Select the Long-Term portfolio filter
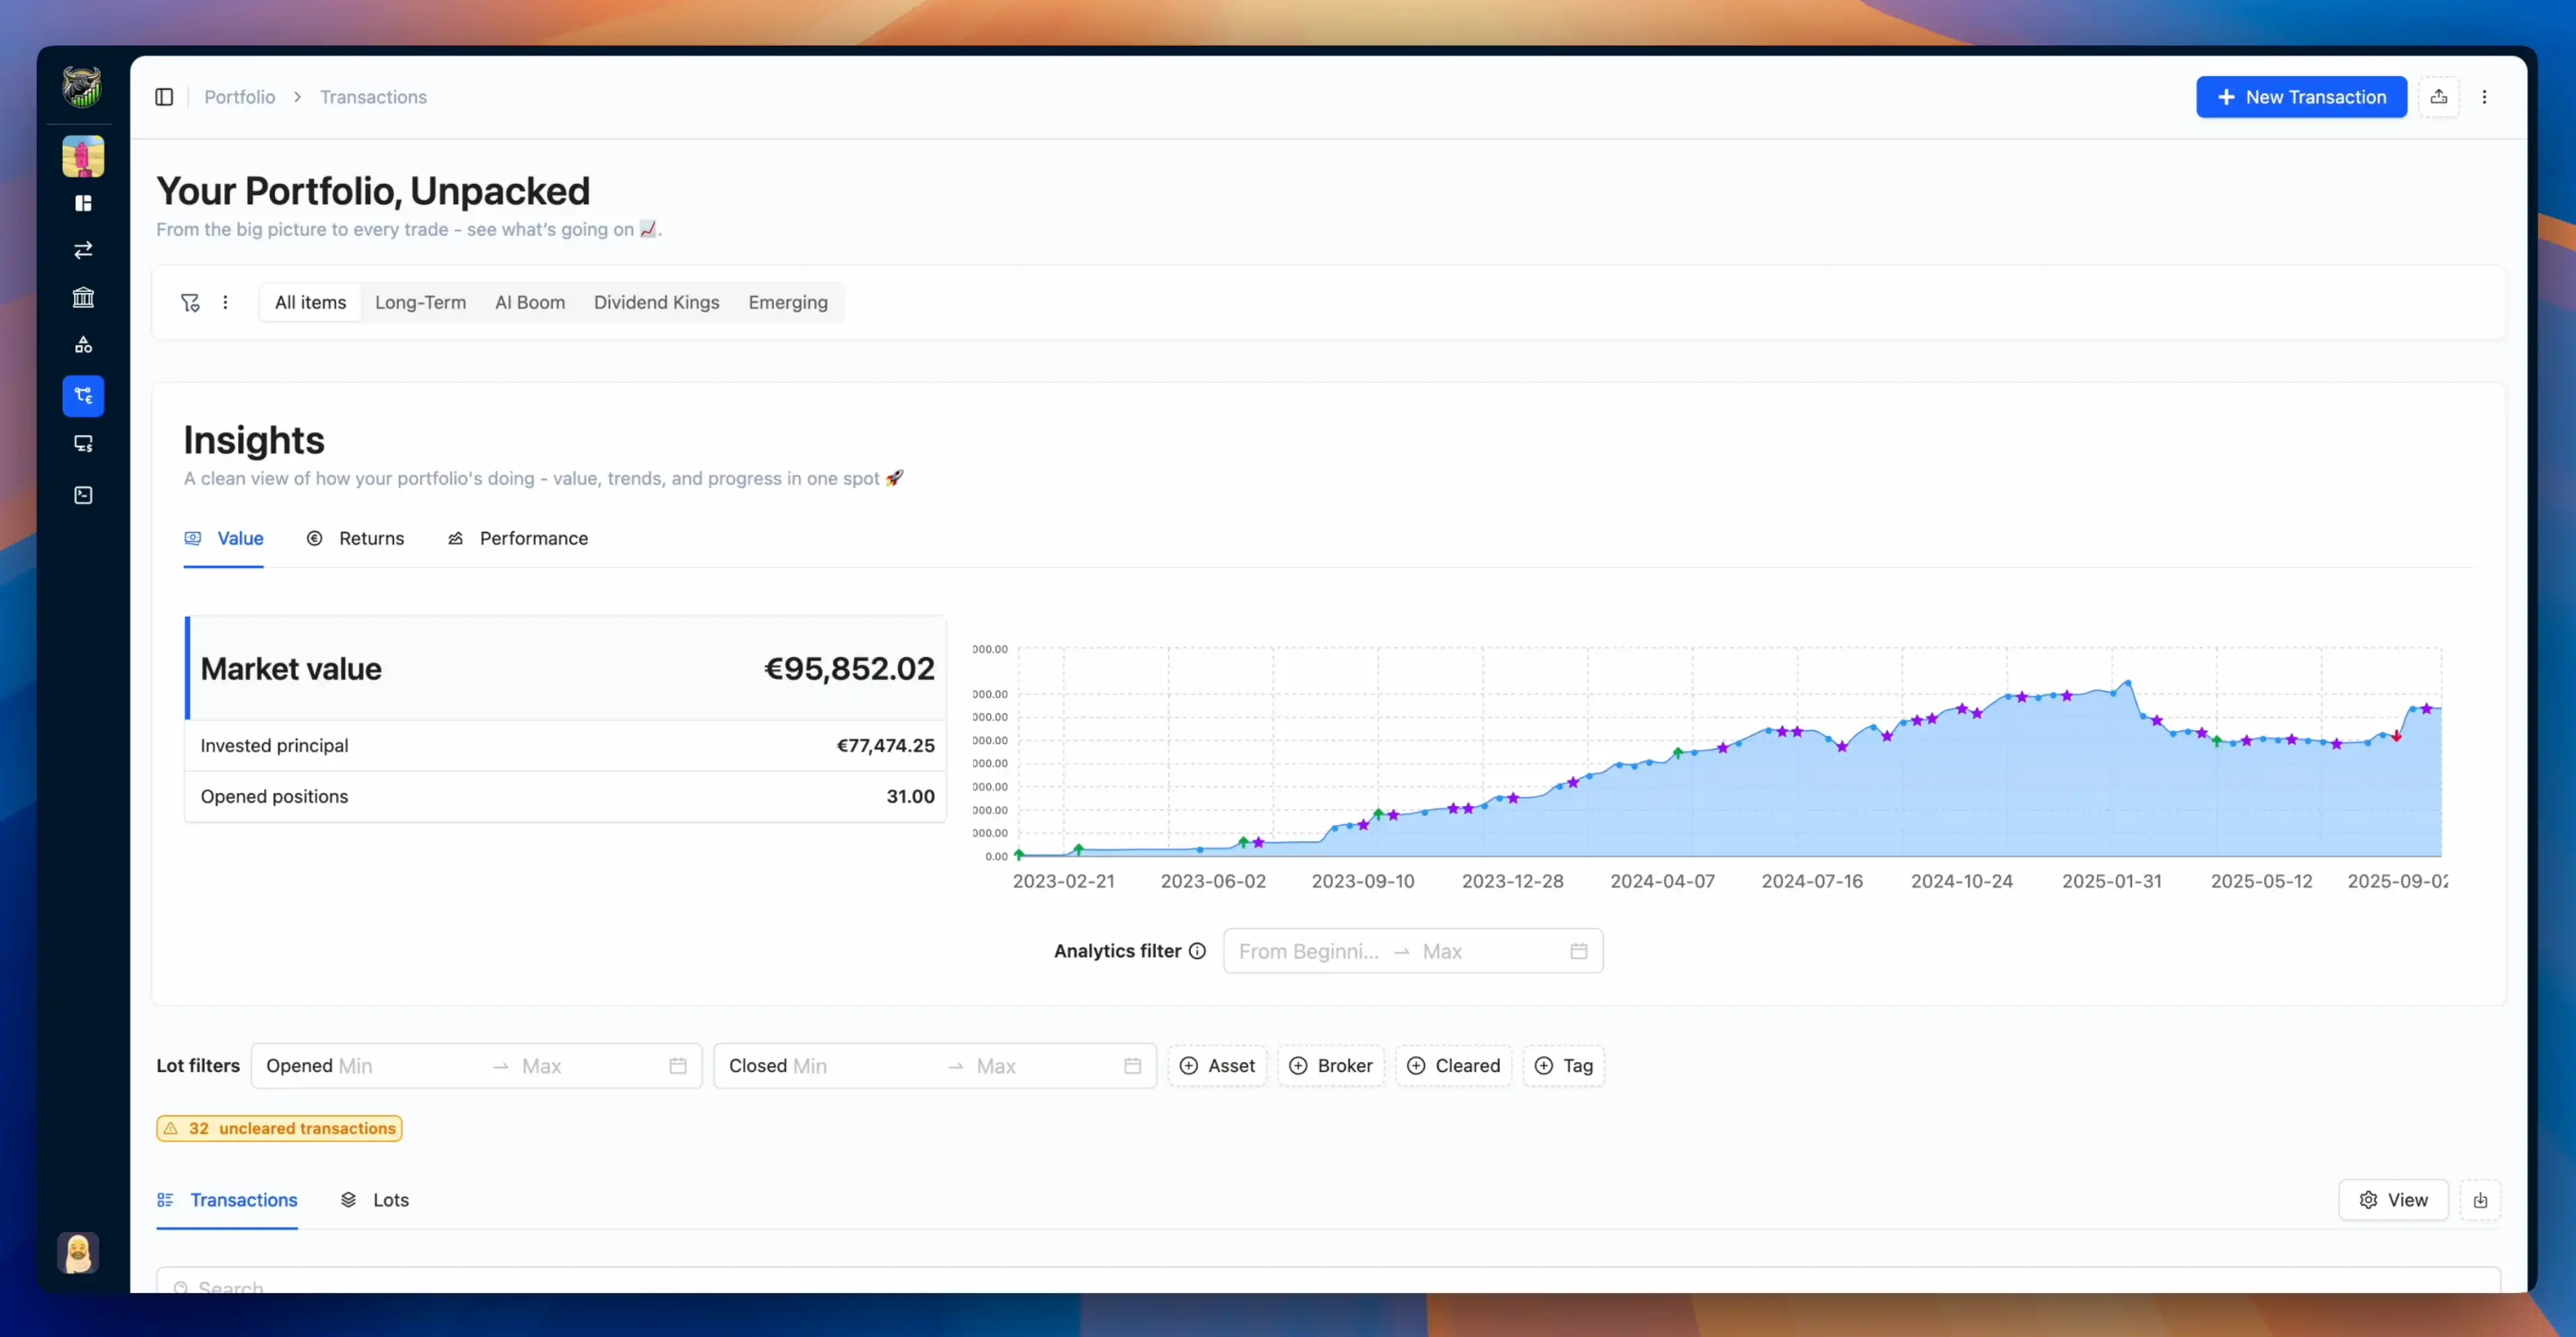Viewport: 2576px width, 1337px height. [x=420, y=302]
